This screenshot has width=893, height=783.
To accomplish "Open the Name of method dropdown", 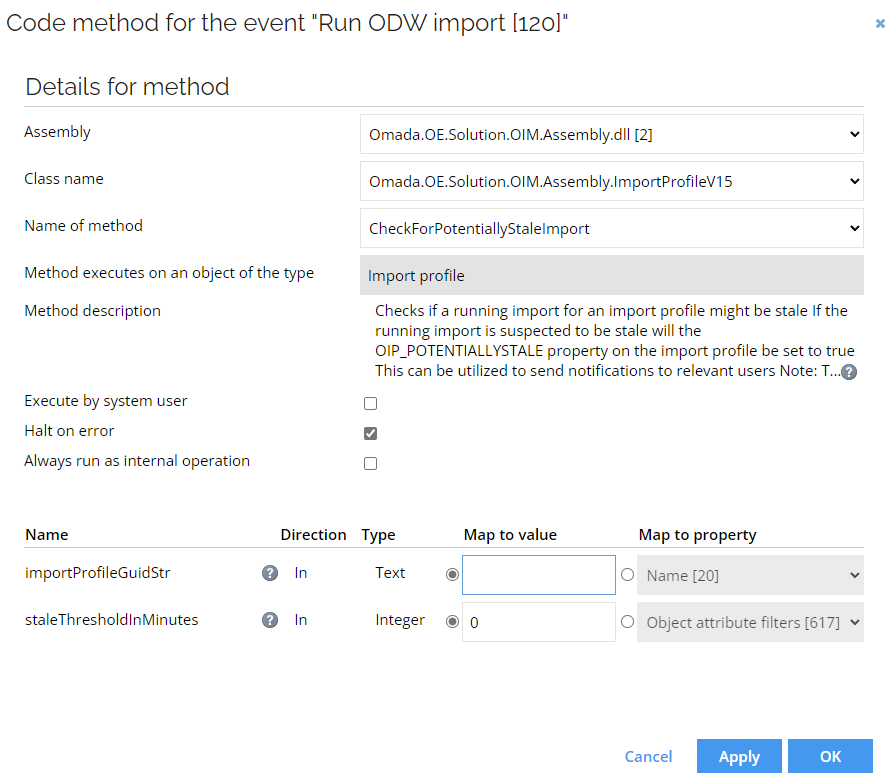I will click(612, 228).
